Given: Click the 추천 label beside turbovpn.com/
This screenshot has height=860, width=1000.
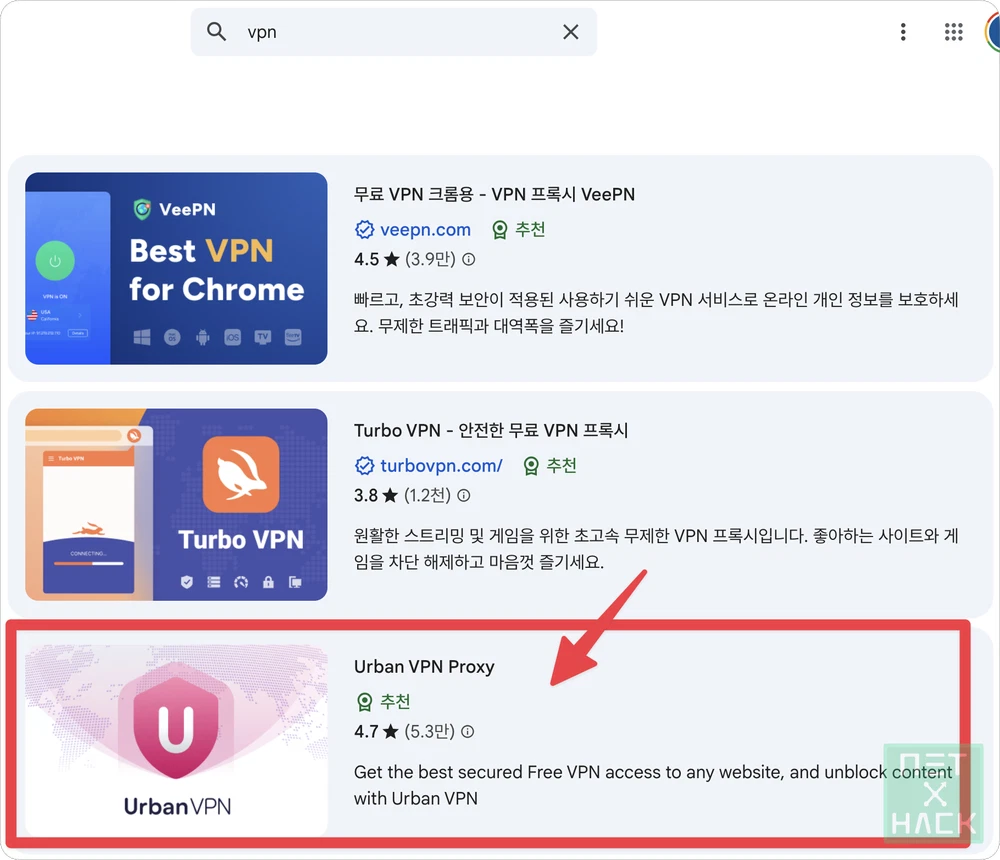Looking at the screenshot, I should (x=561, y=466).
